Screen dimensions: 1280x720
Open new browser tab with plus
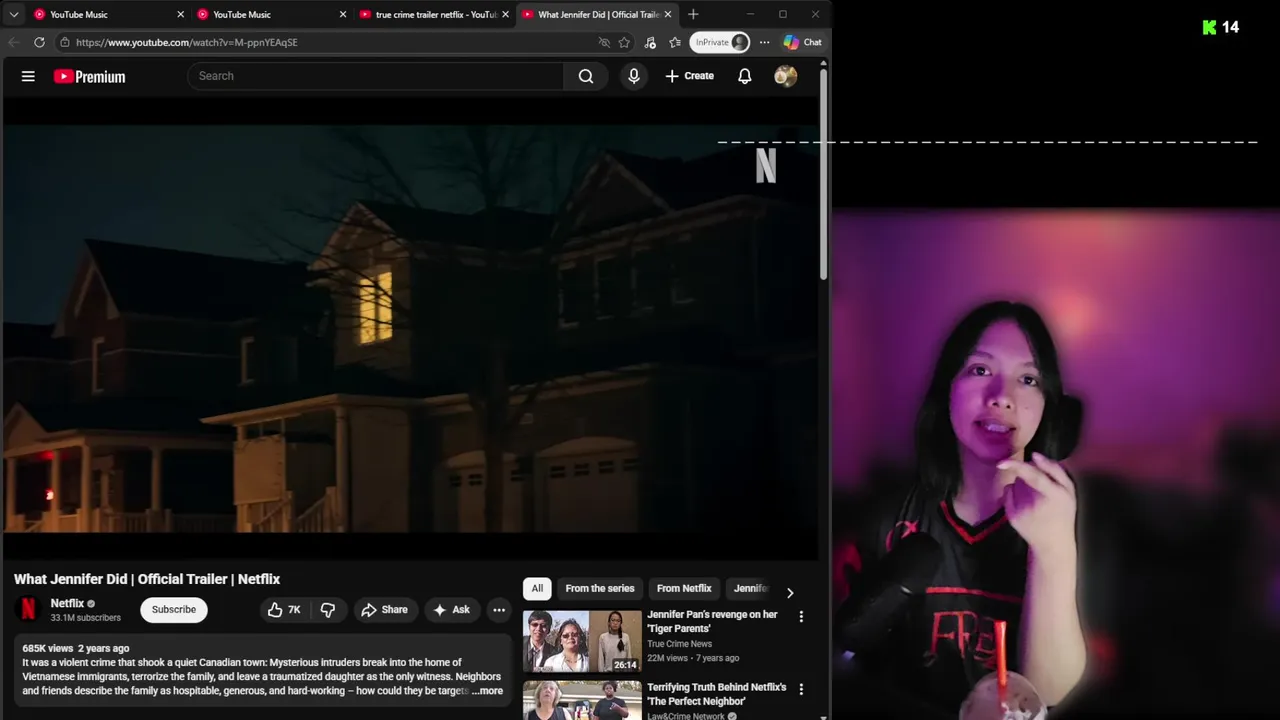tap(693, 14)
